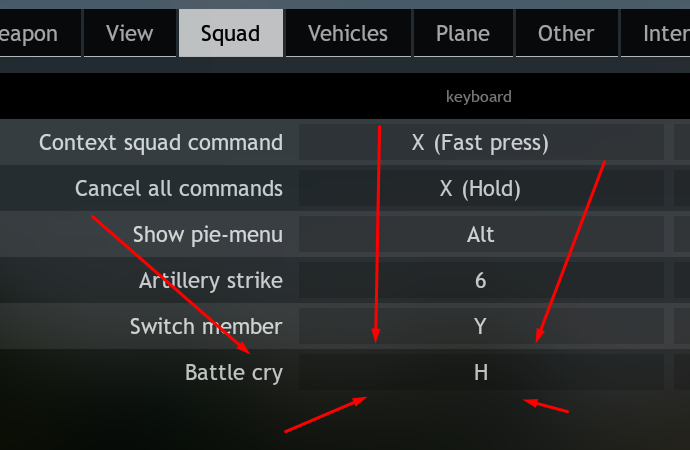
Task: Go to the Vehicles tab
Action: (x=347, y=33)
